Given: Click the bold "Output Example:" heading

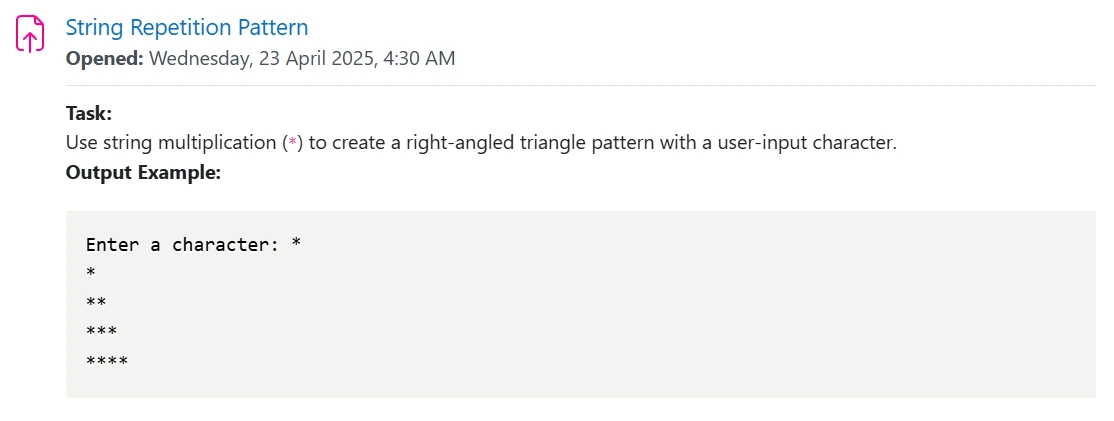Looking at the screenshot, I should click(x=144, y=173).
